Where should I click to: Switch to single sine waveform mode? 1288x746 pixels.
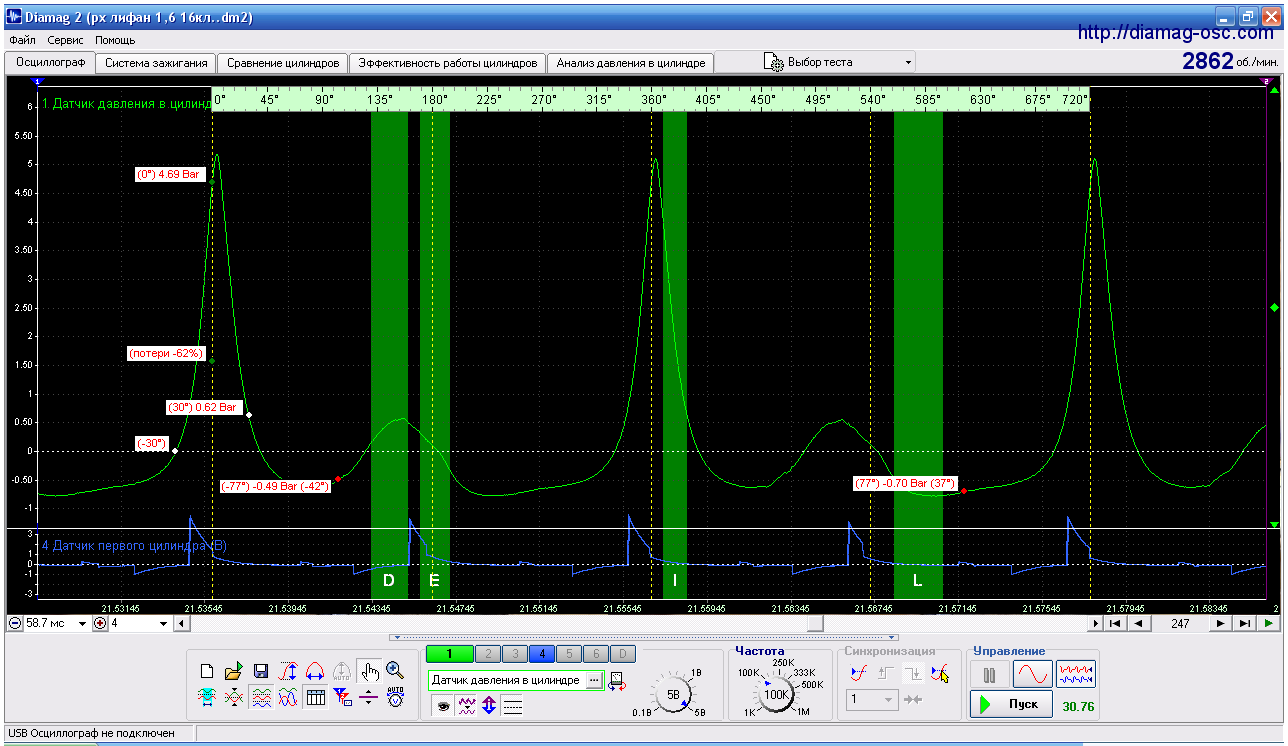point(1032,675)
